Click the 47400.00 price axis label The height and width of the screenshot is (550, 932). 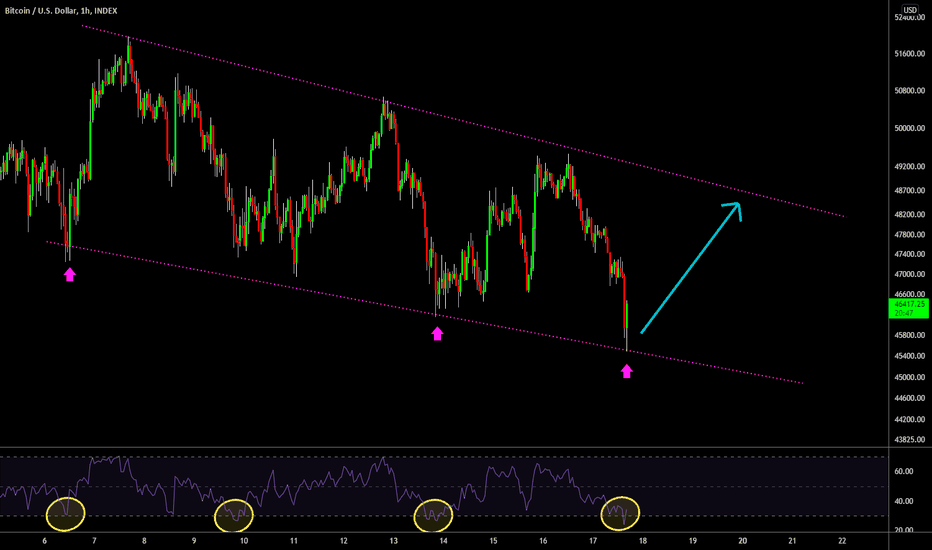(909, 254)
